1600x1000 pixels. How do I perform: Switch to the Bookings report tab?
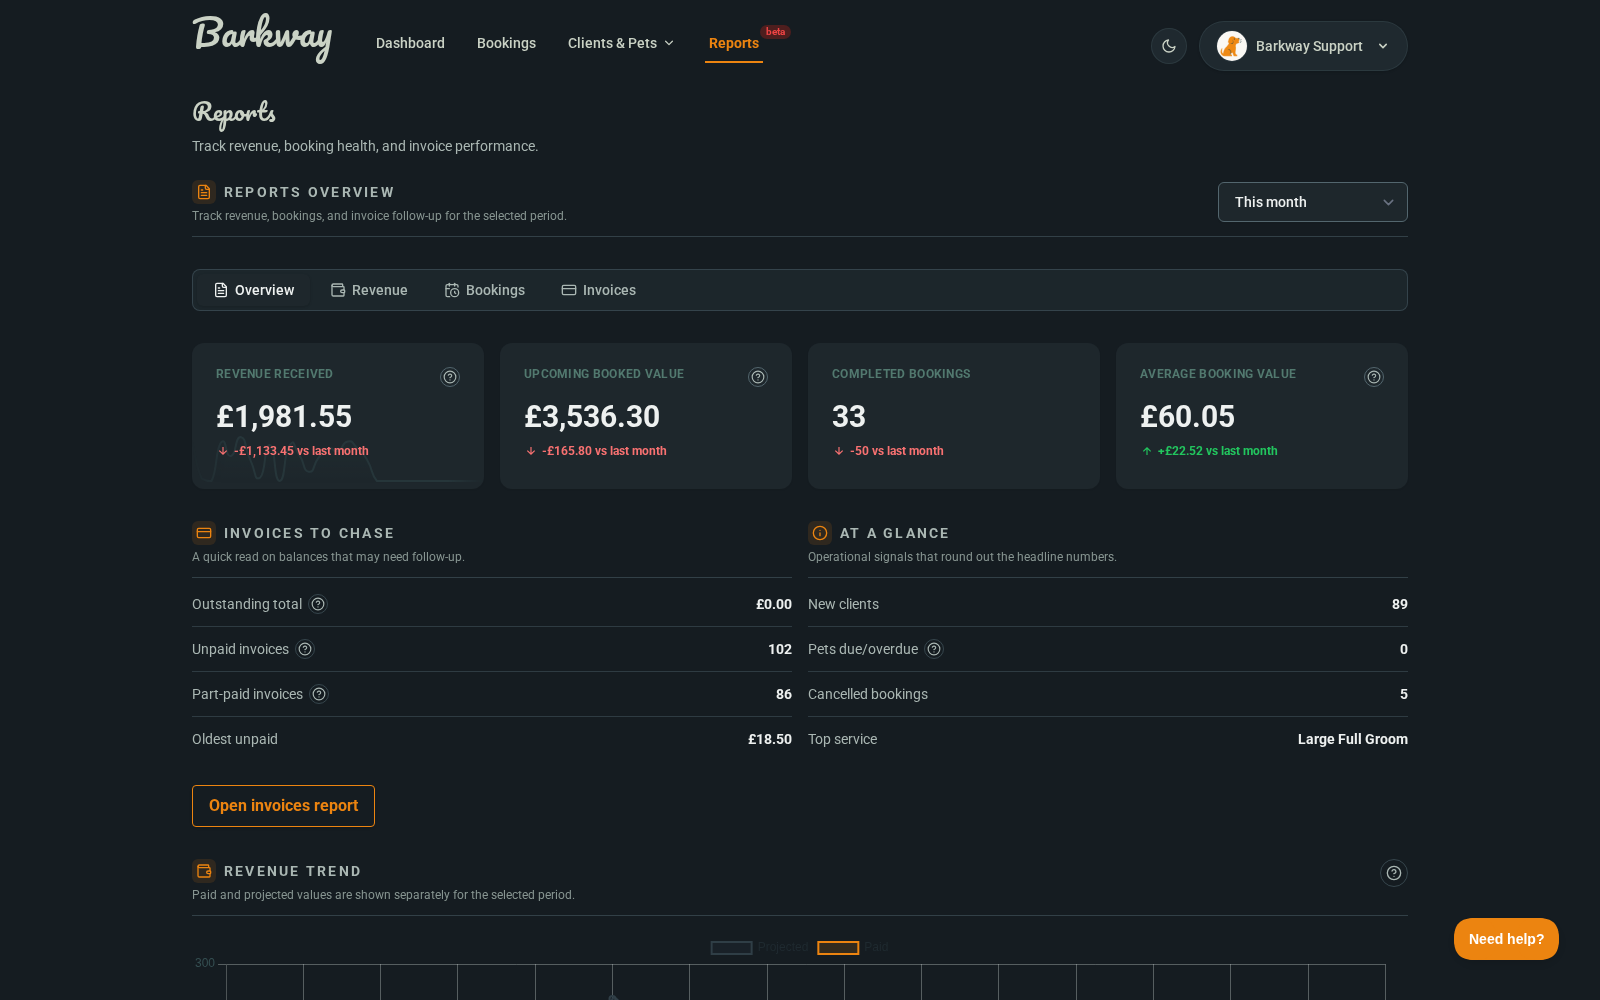coord(485,290)
